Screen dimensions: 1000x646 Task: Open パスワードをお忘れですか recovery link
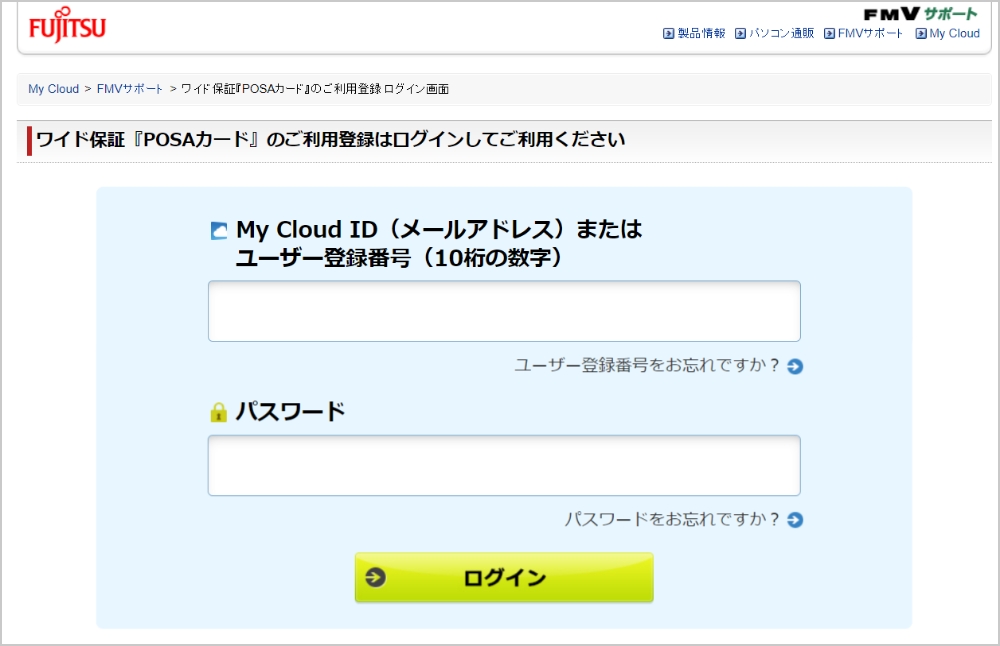click(x=672, y=520)
